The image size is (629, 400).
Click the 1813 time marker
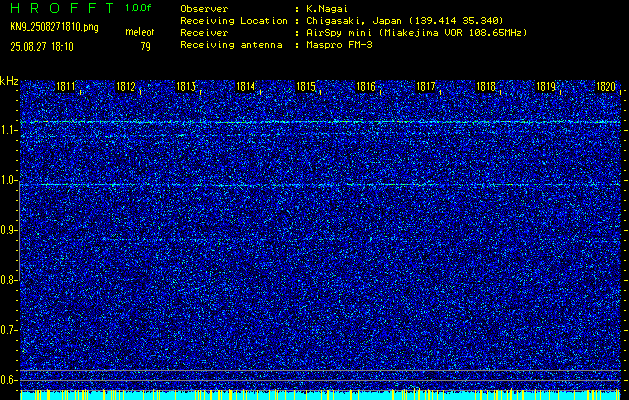186,86
